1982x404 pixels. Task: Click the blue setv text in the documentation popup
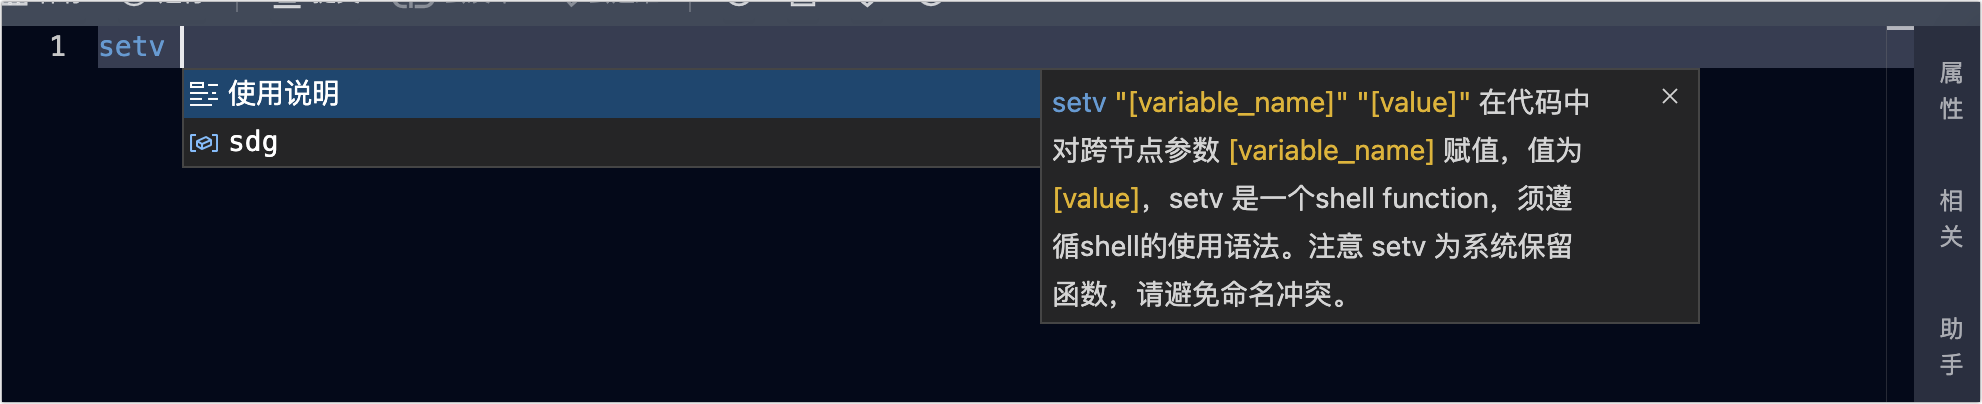tap(1078, 103)
